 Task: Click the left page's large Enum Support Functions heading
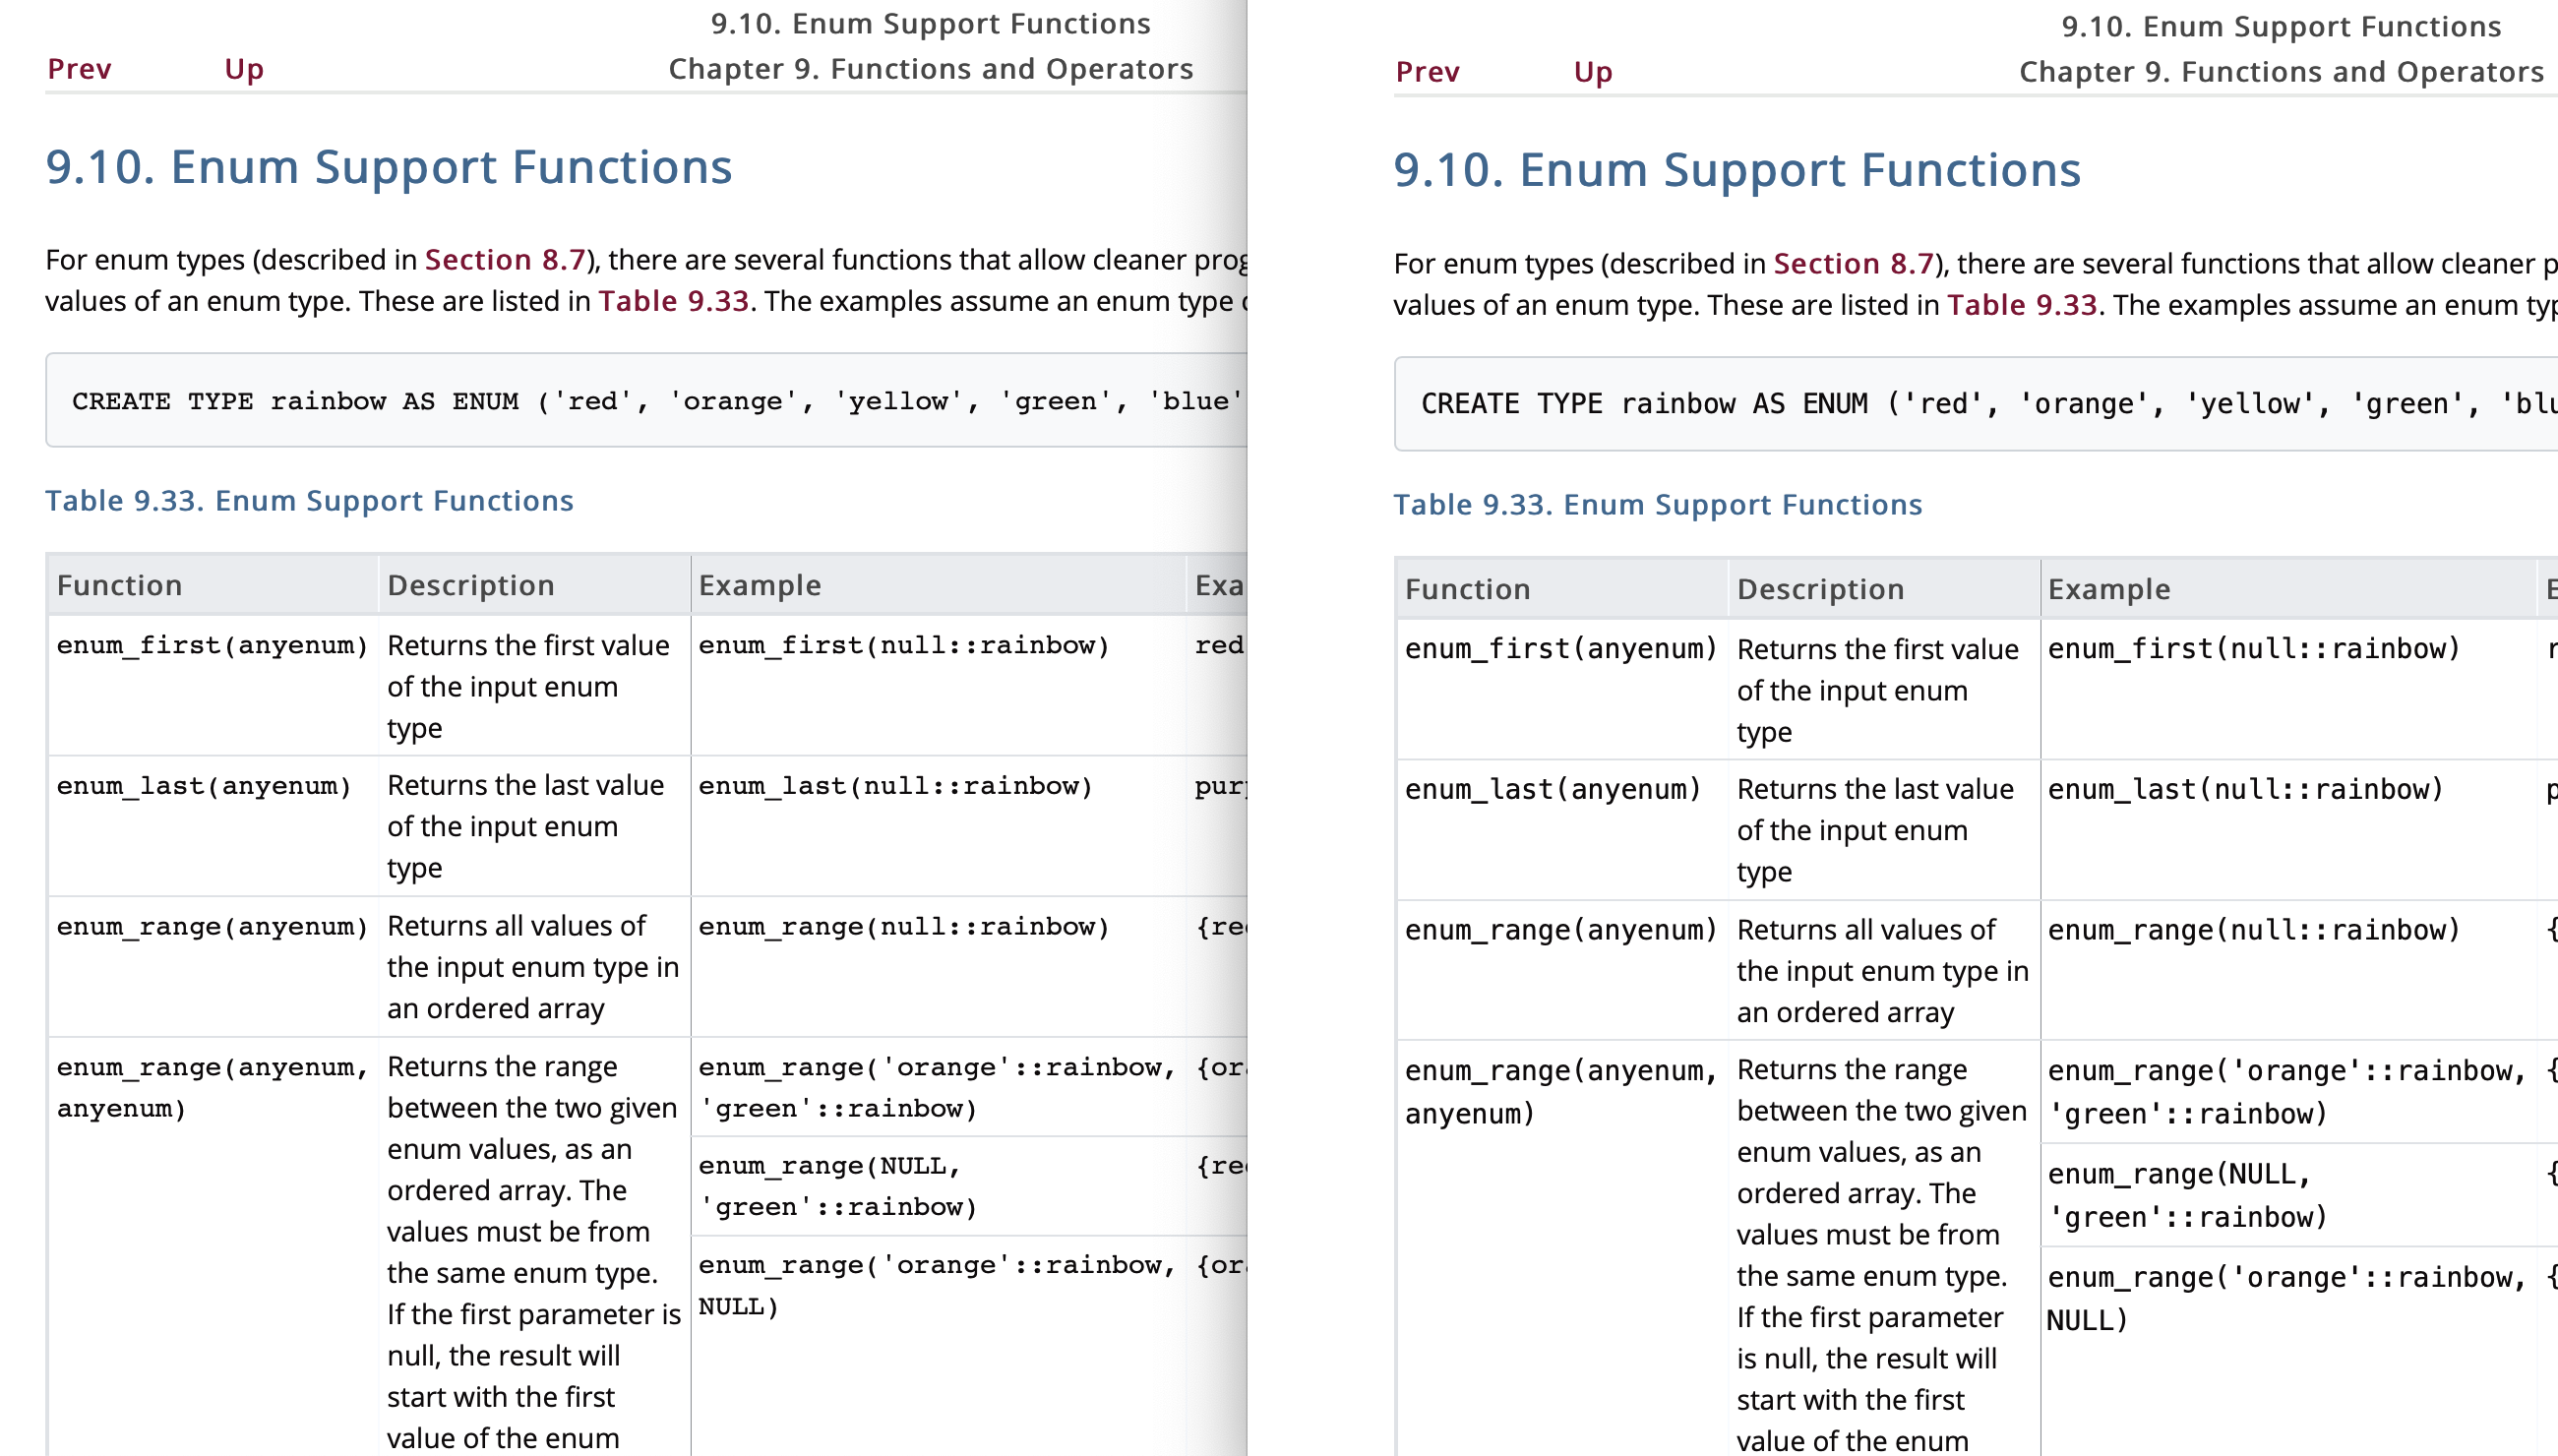click(x=388, y=167)
